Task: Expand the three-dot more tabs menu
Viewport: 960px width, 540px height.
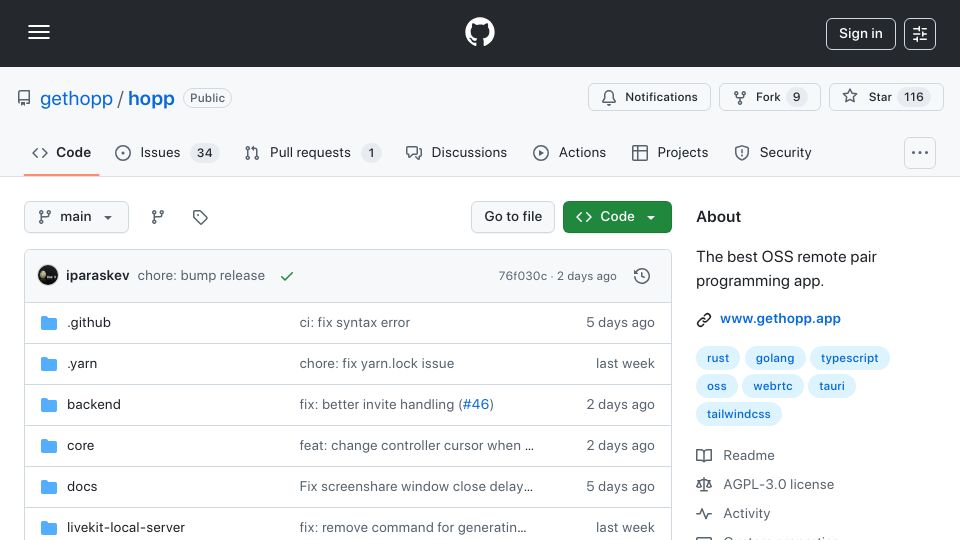Action: tap(920, 153)
